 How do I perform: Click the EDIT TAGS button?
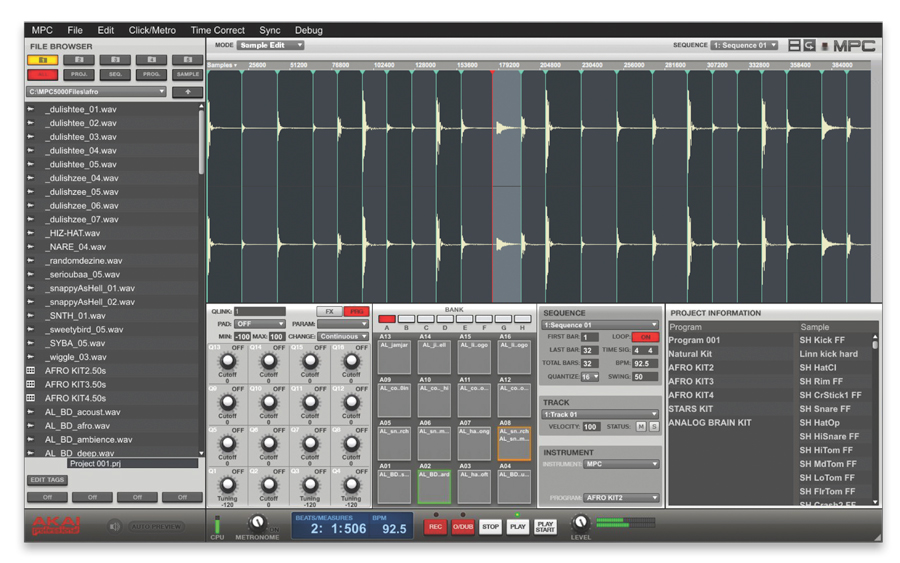[48, 480]
